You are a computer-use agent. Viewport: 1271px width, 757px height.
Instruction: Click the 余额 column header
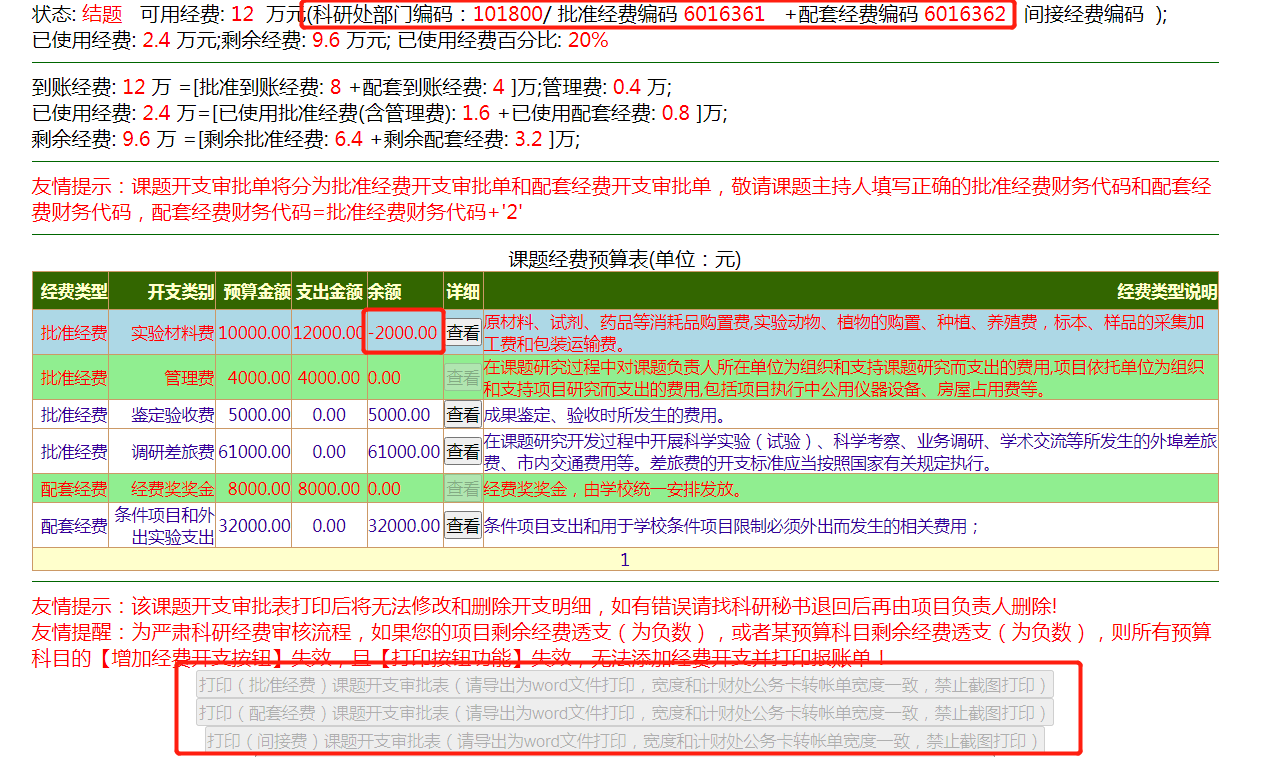[x=385, y=292]
